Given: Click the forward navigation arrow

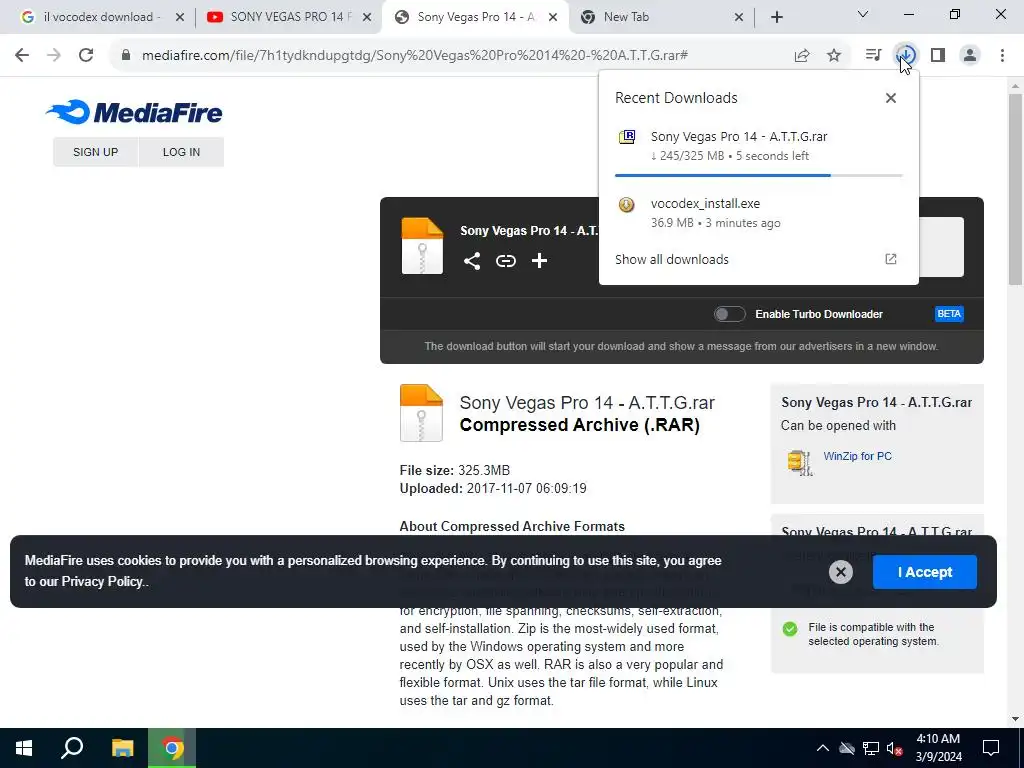Looking at the screenshot, I should pyautogui.click(x=54, y=55).
